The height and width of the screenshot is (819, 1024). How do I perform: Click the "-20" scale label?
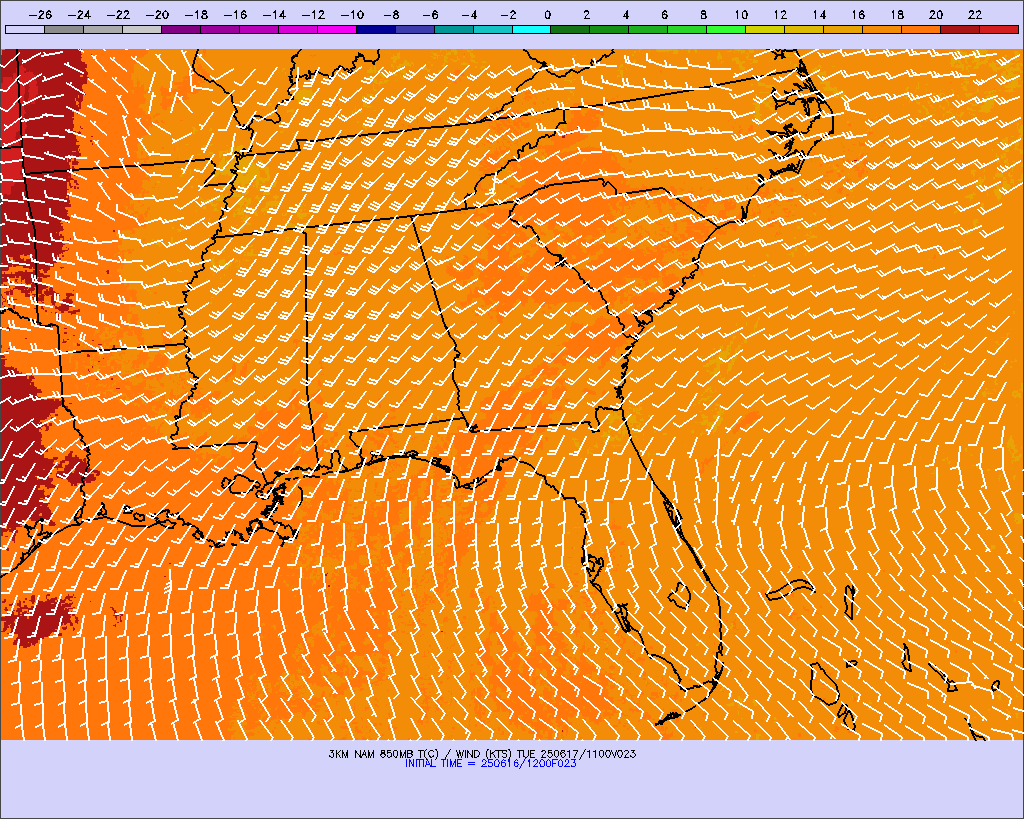157,14
